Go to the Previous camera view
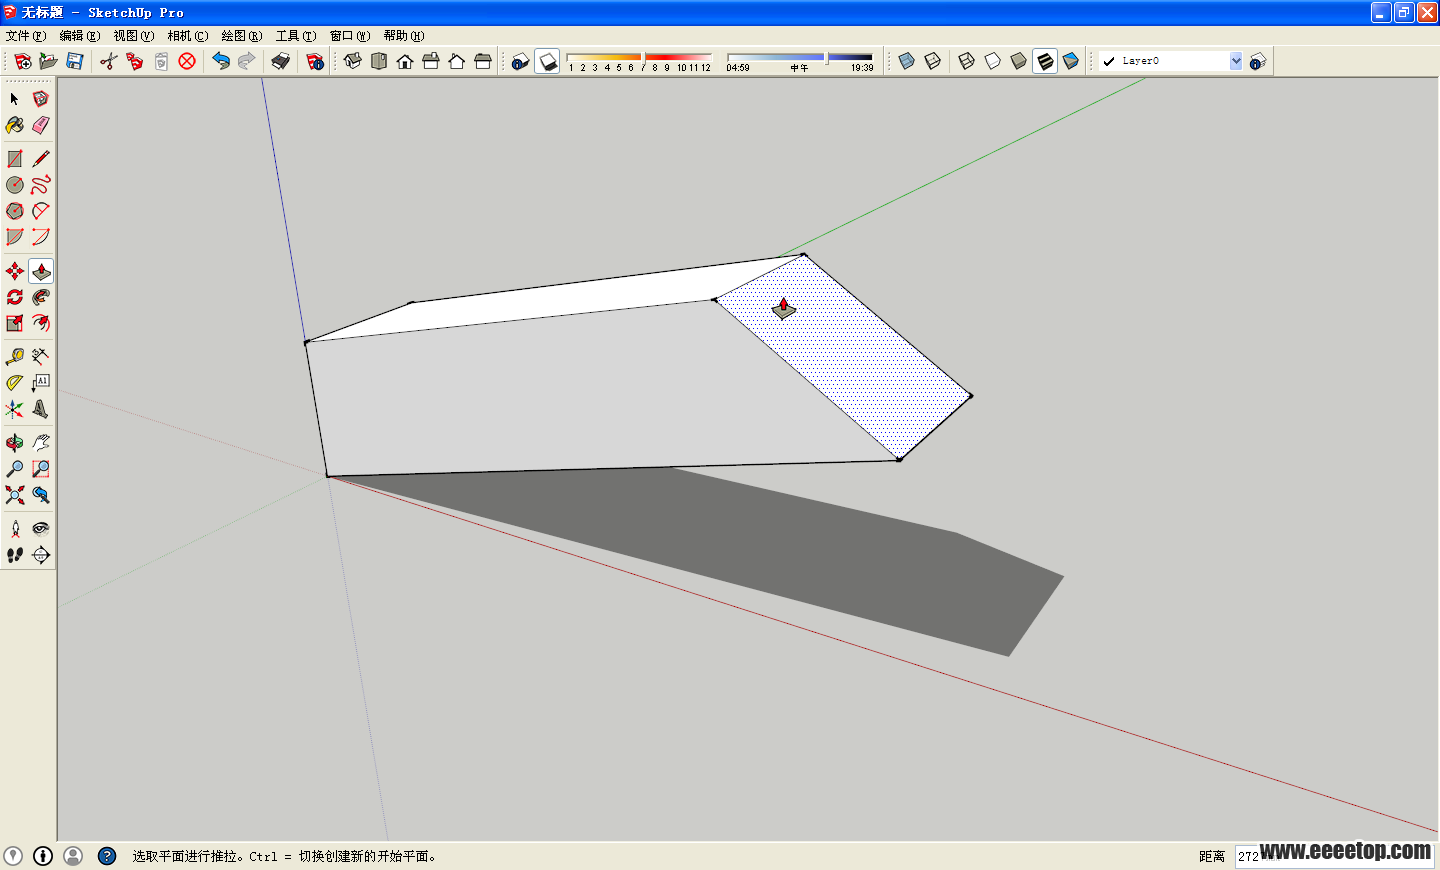The width and height of the screenshot is (1440, 870). tap(41, 495)
